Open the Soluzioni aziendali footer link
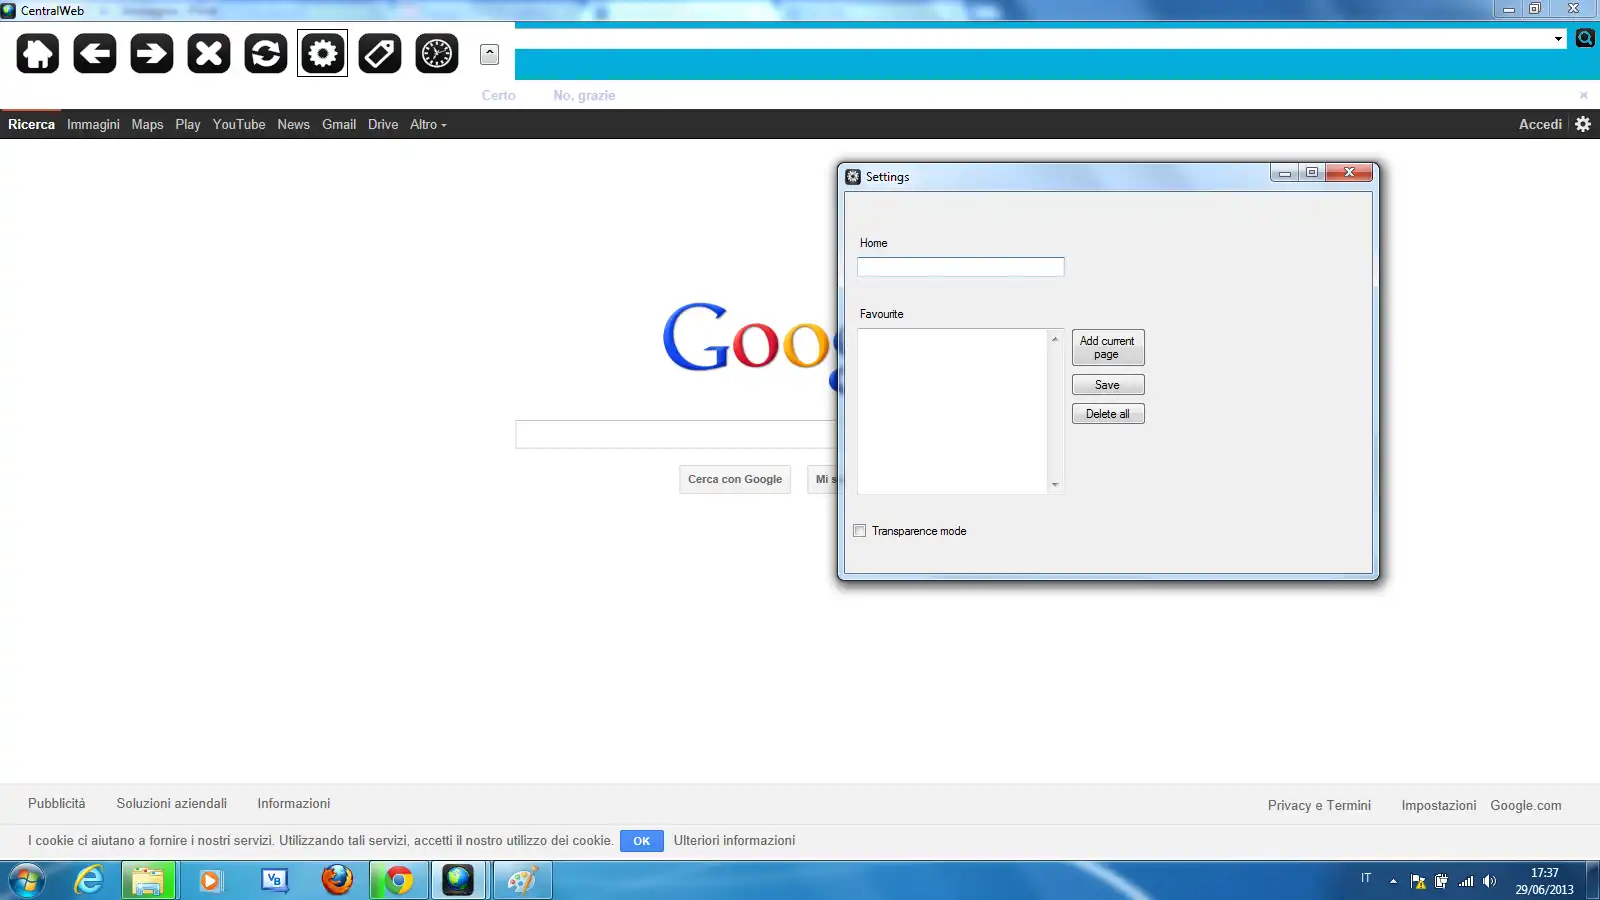Viewport: 1600px width, 900px height. [172, 803]
